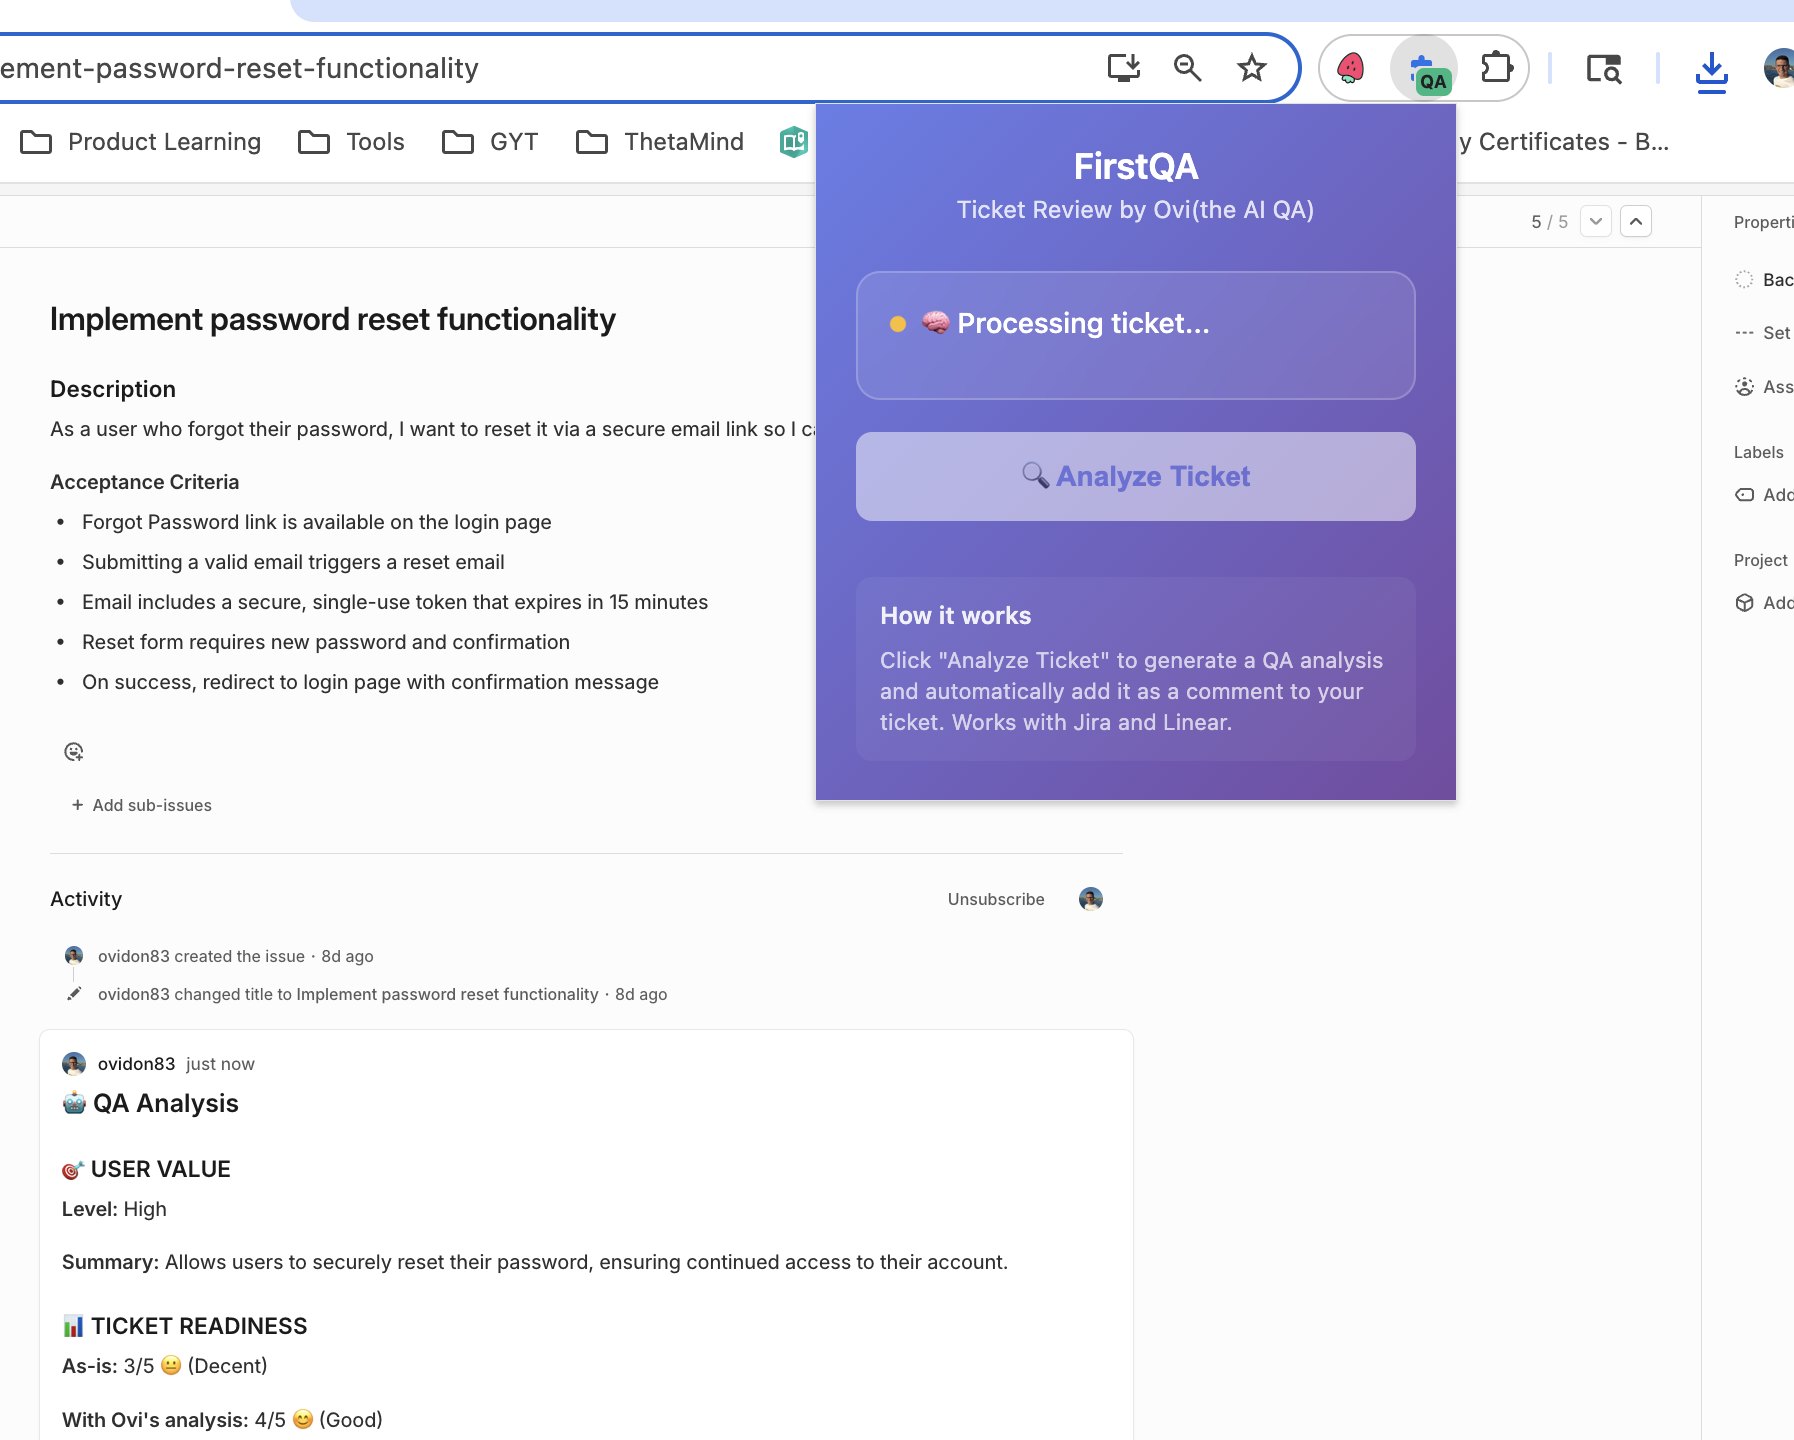Click Add sub-issues
1794x1440 pixels.
coord(142,805)
